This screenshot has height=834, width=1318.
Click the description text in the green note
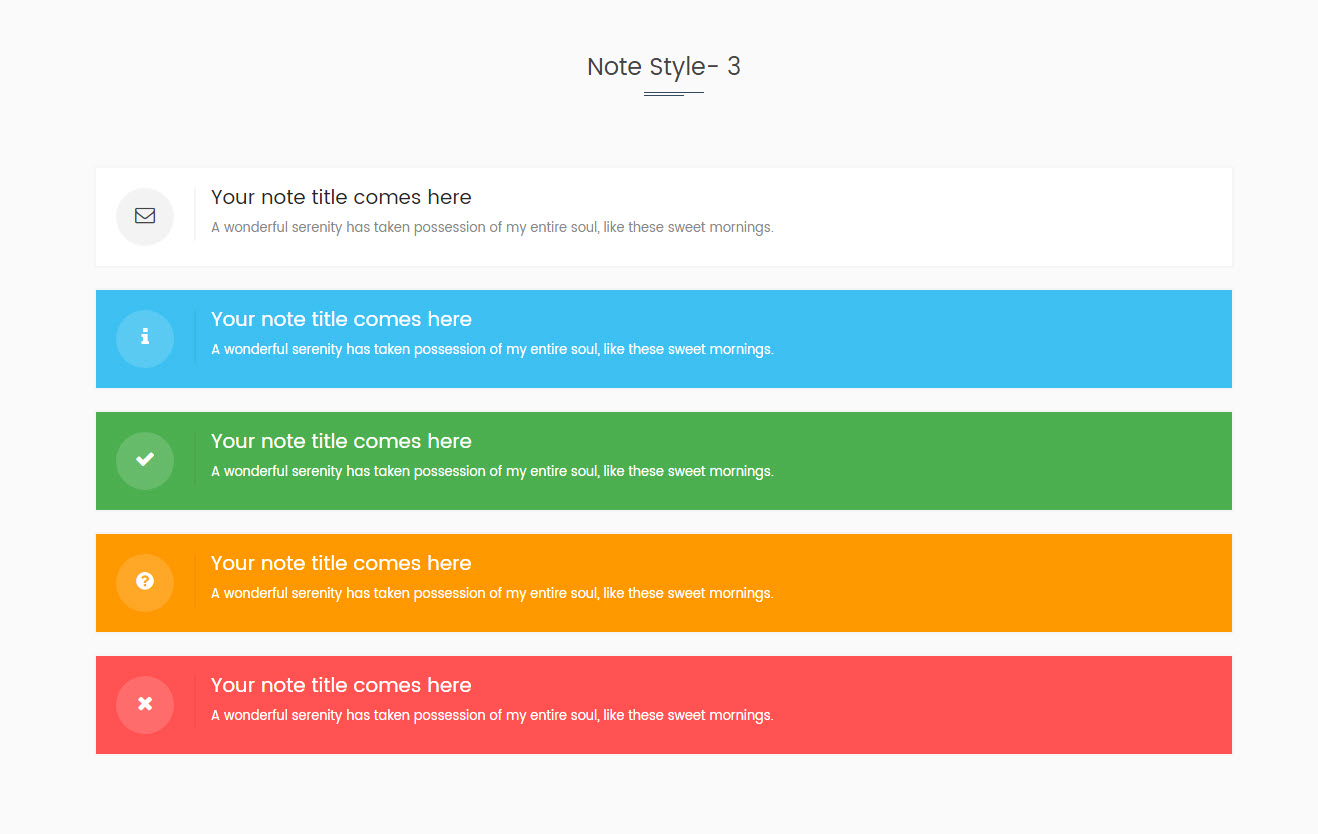(492, 472)
